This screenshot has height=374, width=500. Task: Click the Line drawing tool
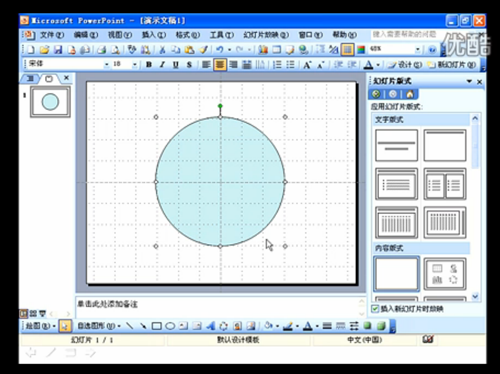(130, 326)
